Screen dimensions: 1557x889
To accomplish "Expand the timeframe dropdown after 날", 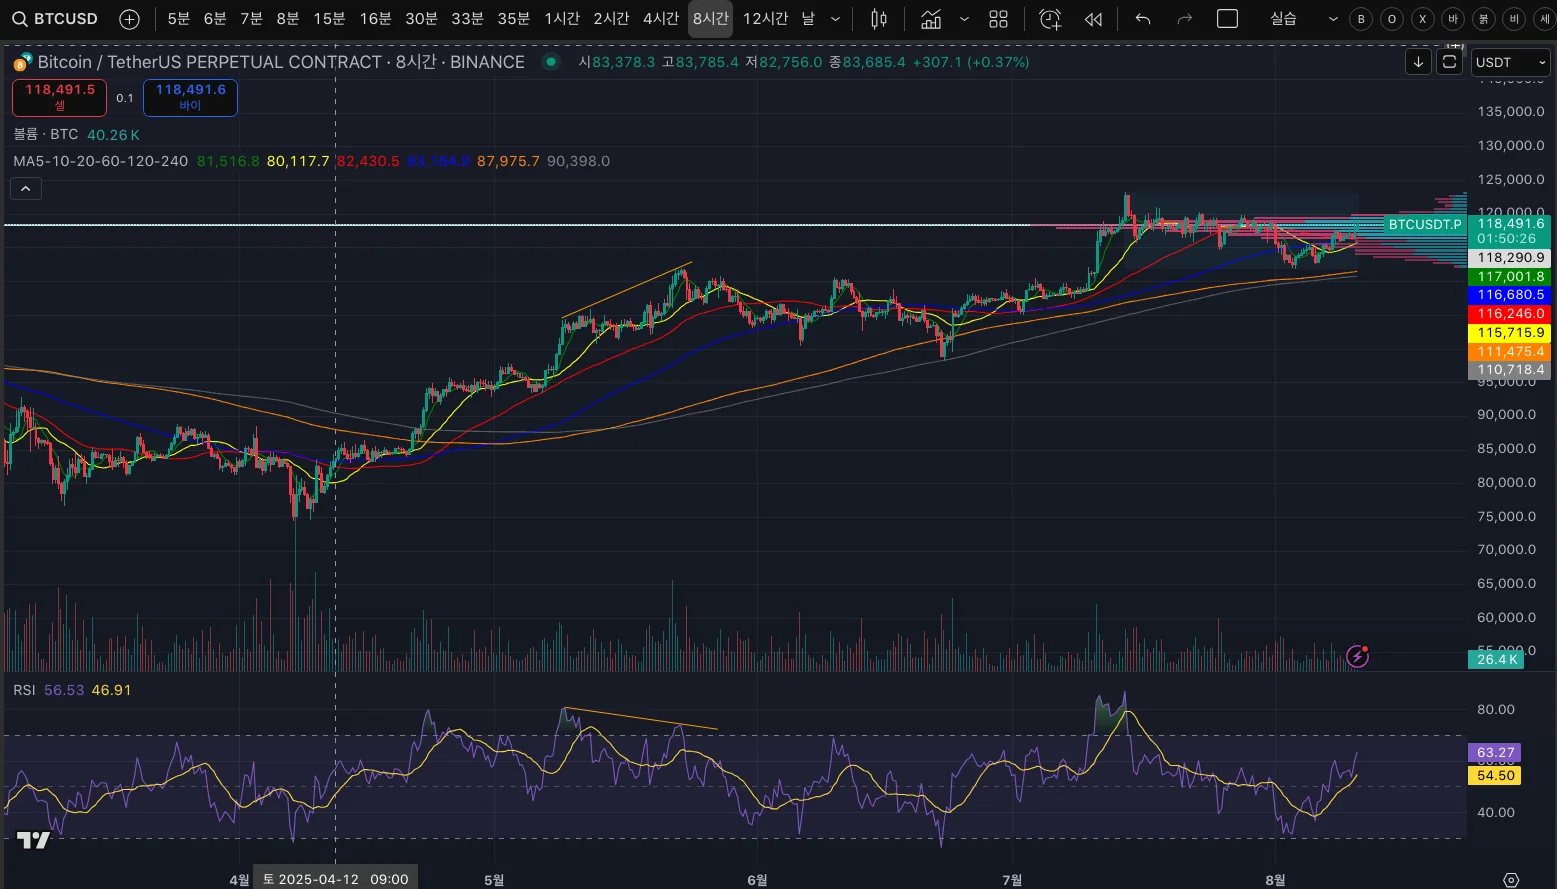I will (836, 19).
